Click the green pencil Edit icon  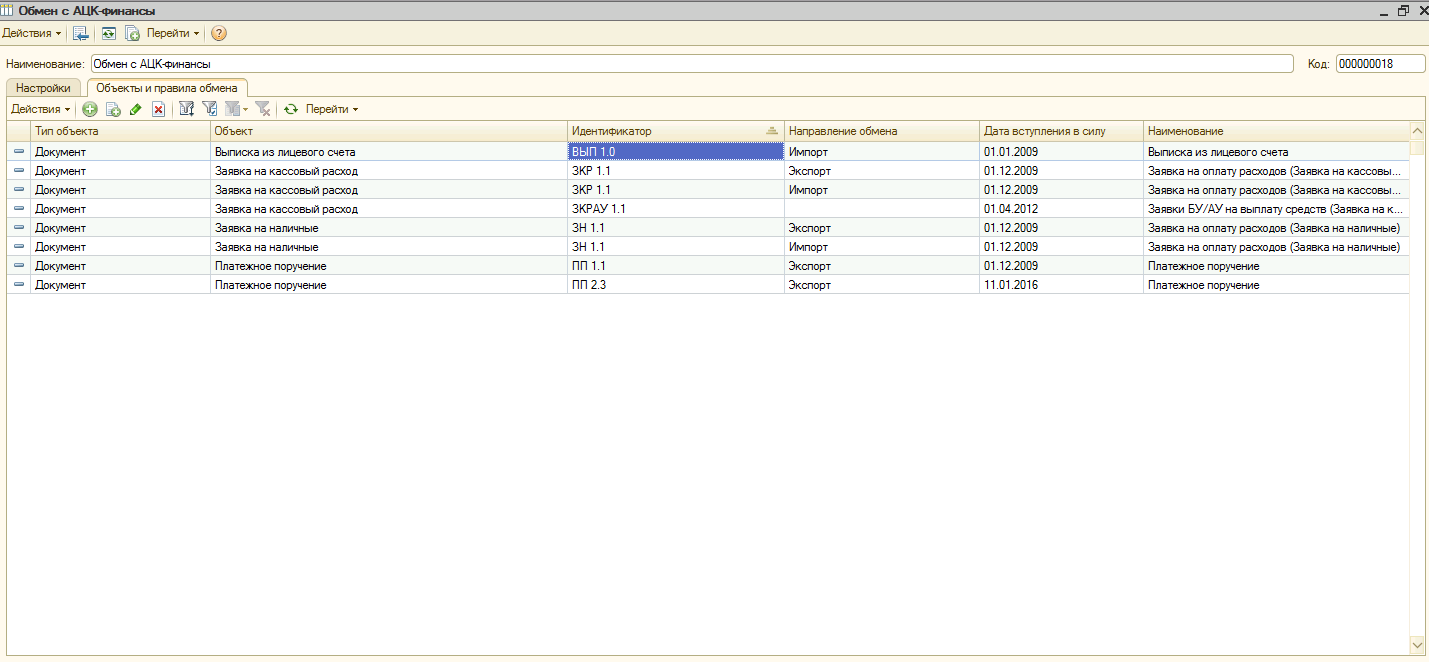136,109
